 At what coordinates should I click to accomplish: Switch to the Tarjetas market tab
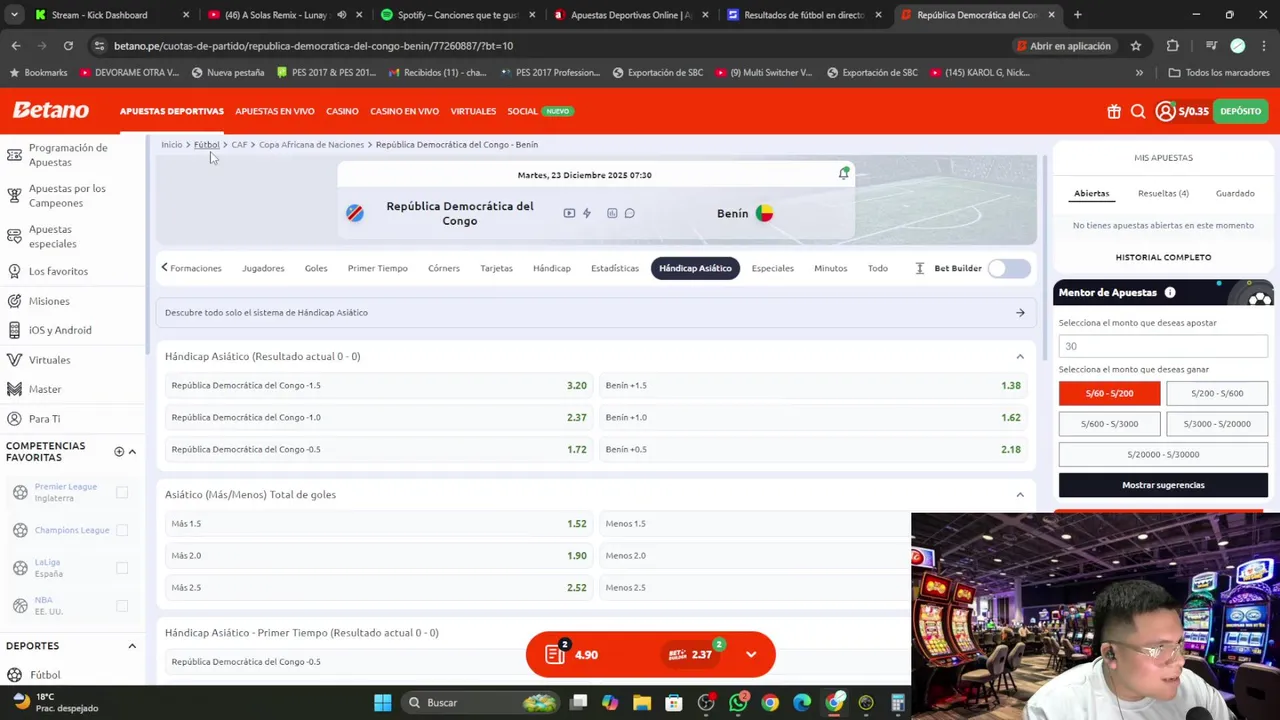pos(496,268)
